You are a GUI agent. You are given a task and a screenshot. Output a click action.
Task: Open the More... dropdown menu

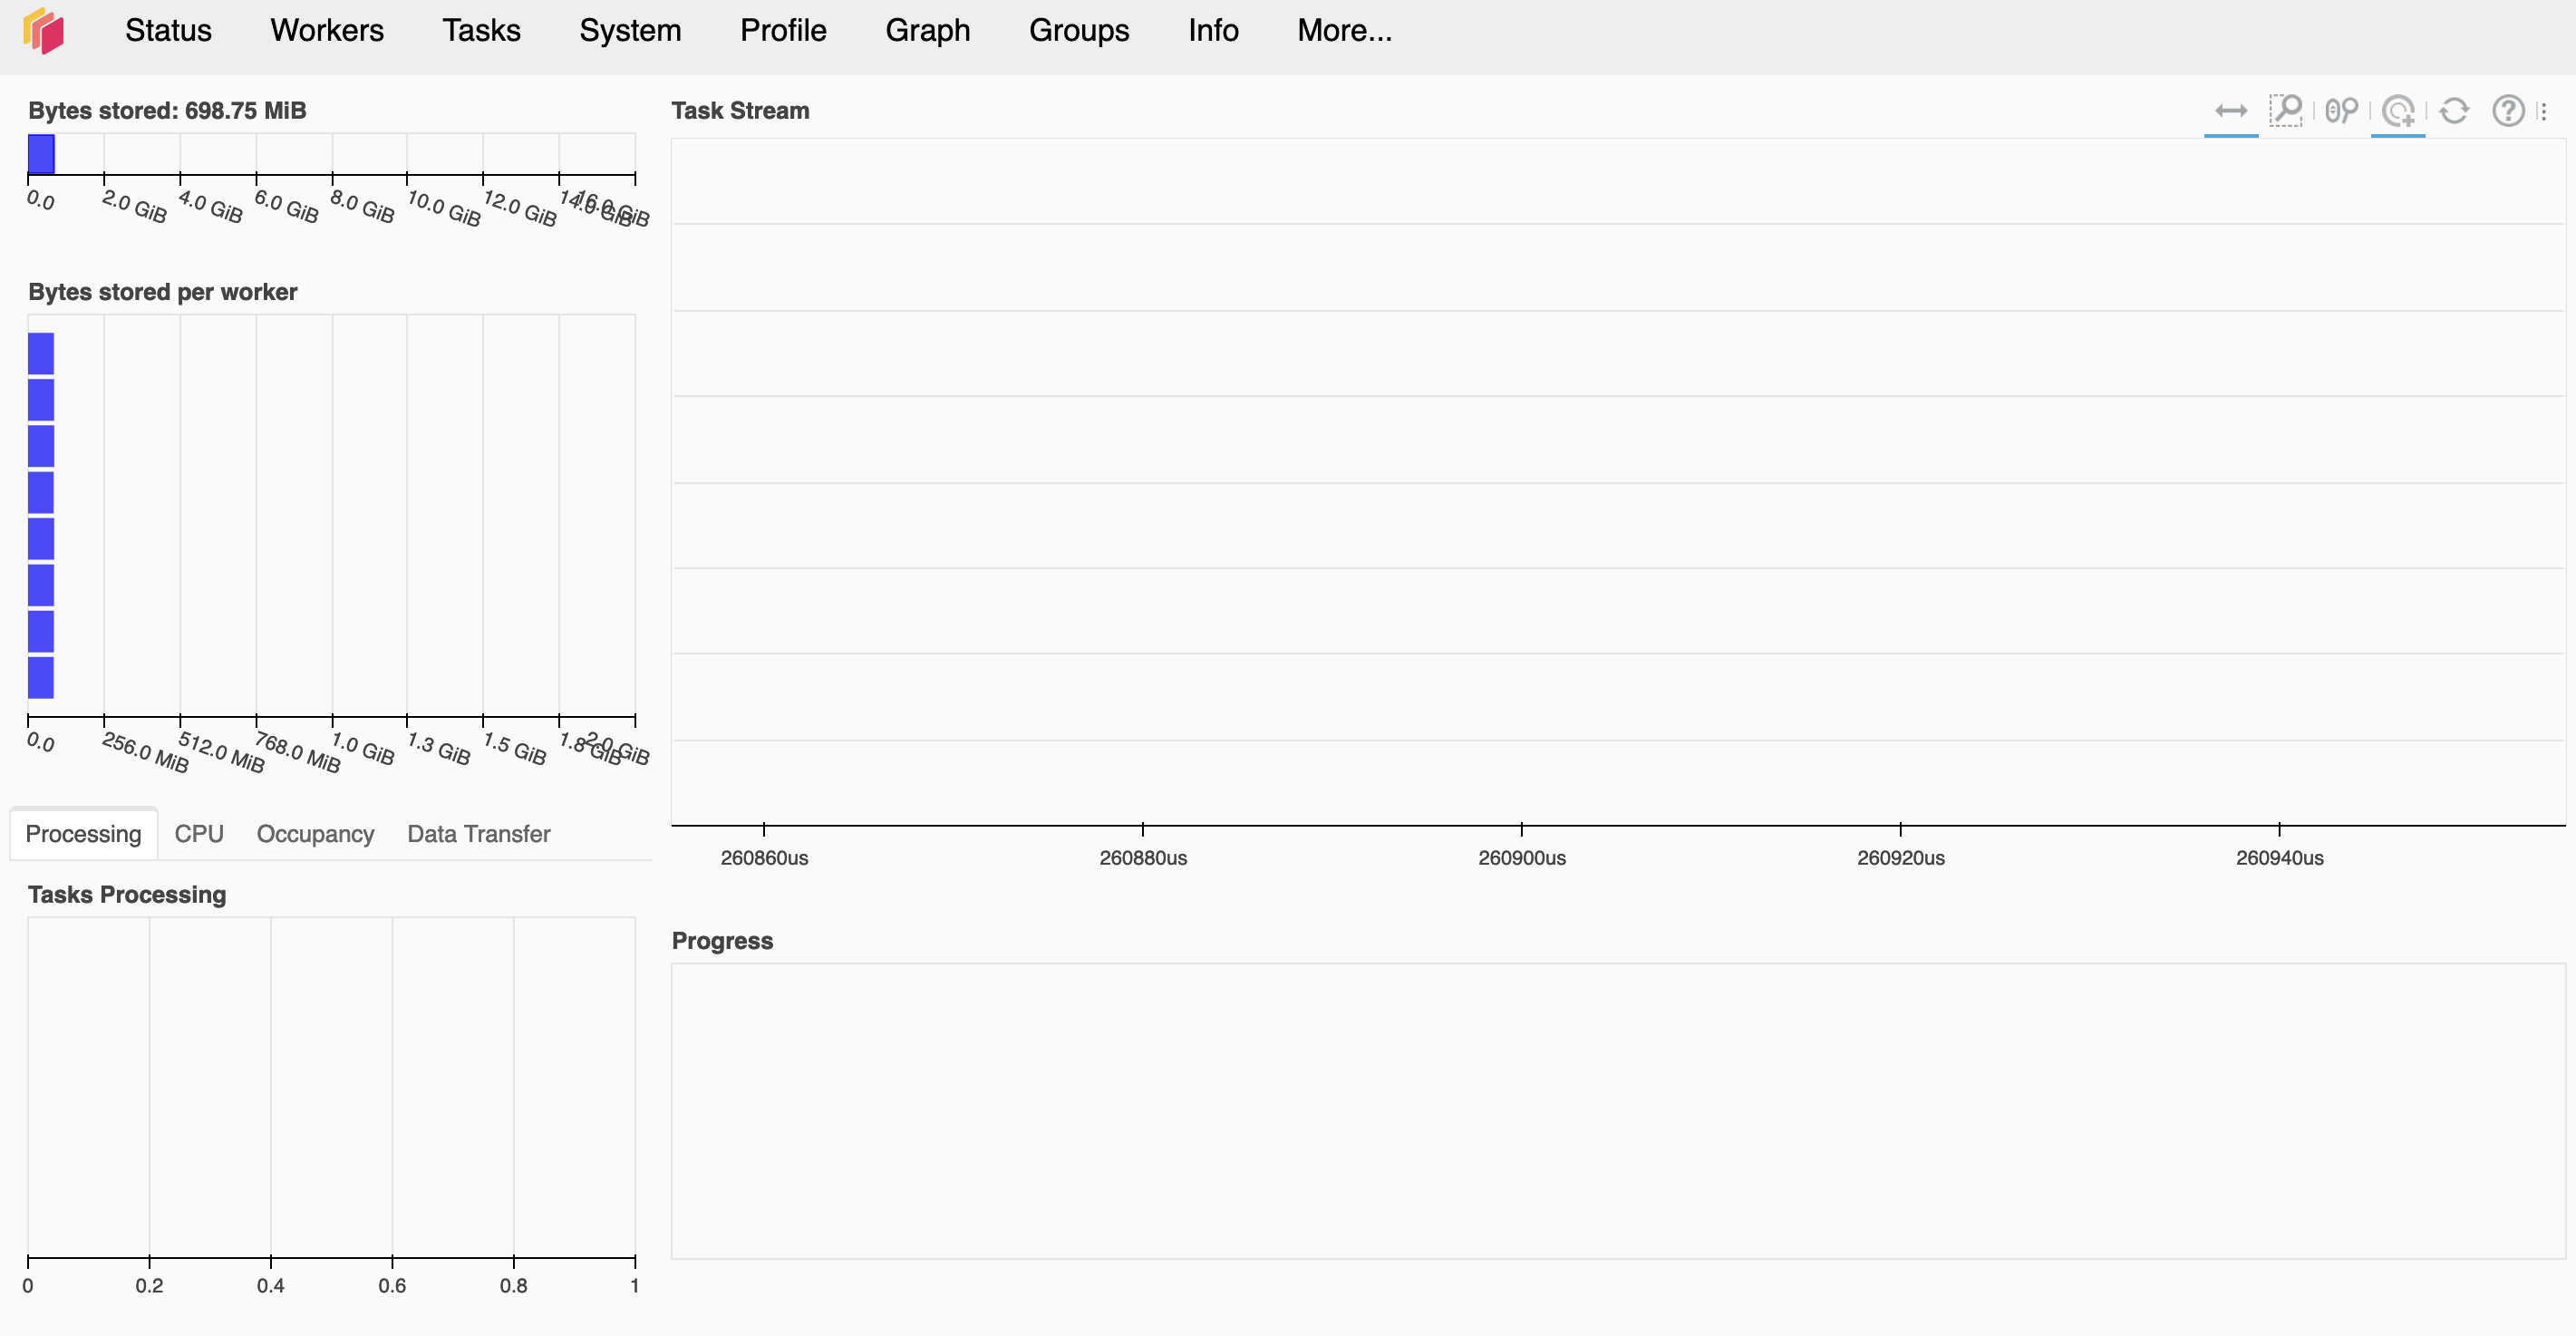pyautogui.click(x=1343, y=31)
